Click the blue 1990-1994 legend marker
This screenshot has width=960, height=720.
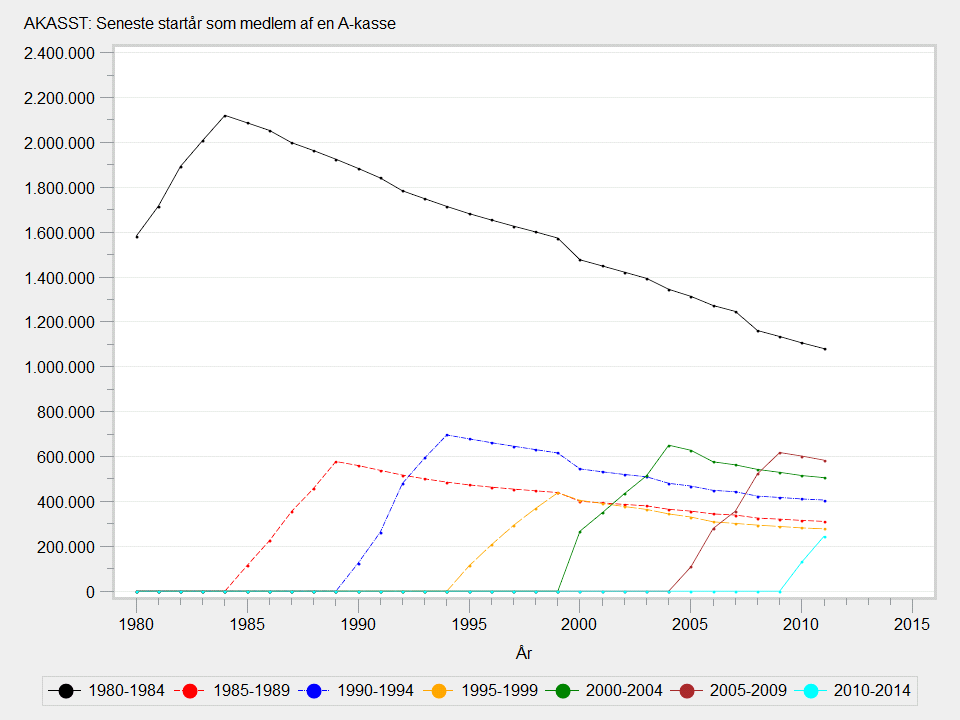coord(317,690)
